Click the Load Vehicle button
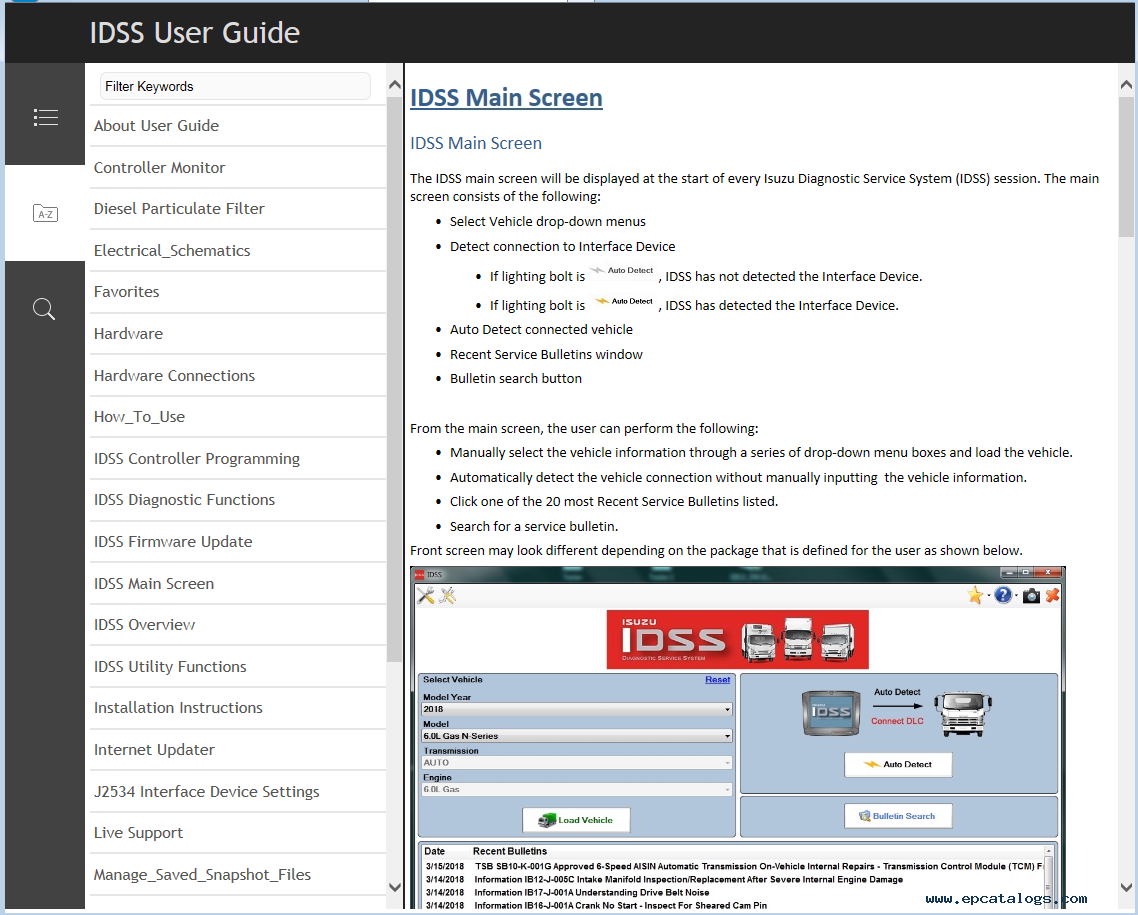This screenshot has height=915, width=1138. coord(576,820)
